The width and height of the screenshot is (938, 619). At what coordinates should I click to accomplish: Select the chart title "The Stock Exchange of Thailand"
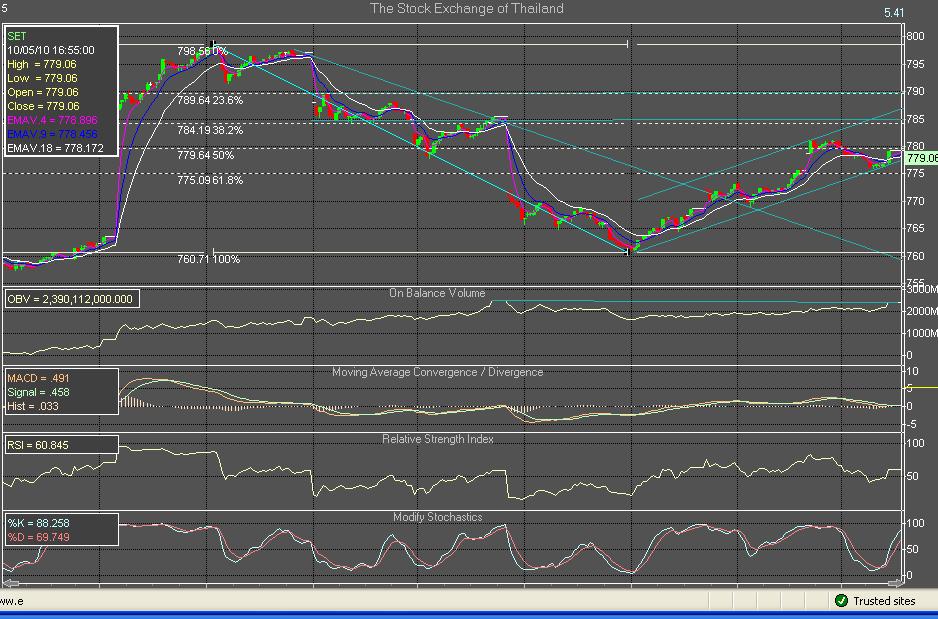[x=467, y=8]
